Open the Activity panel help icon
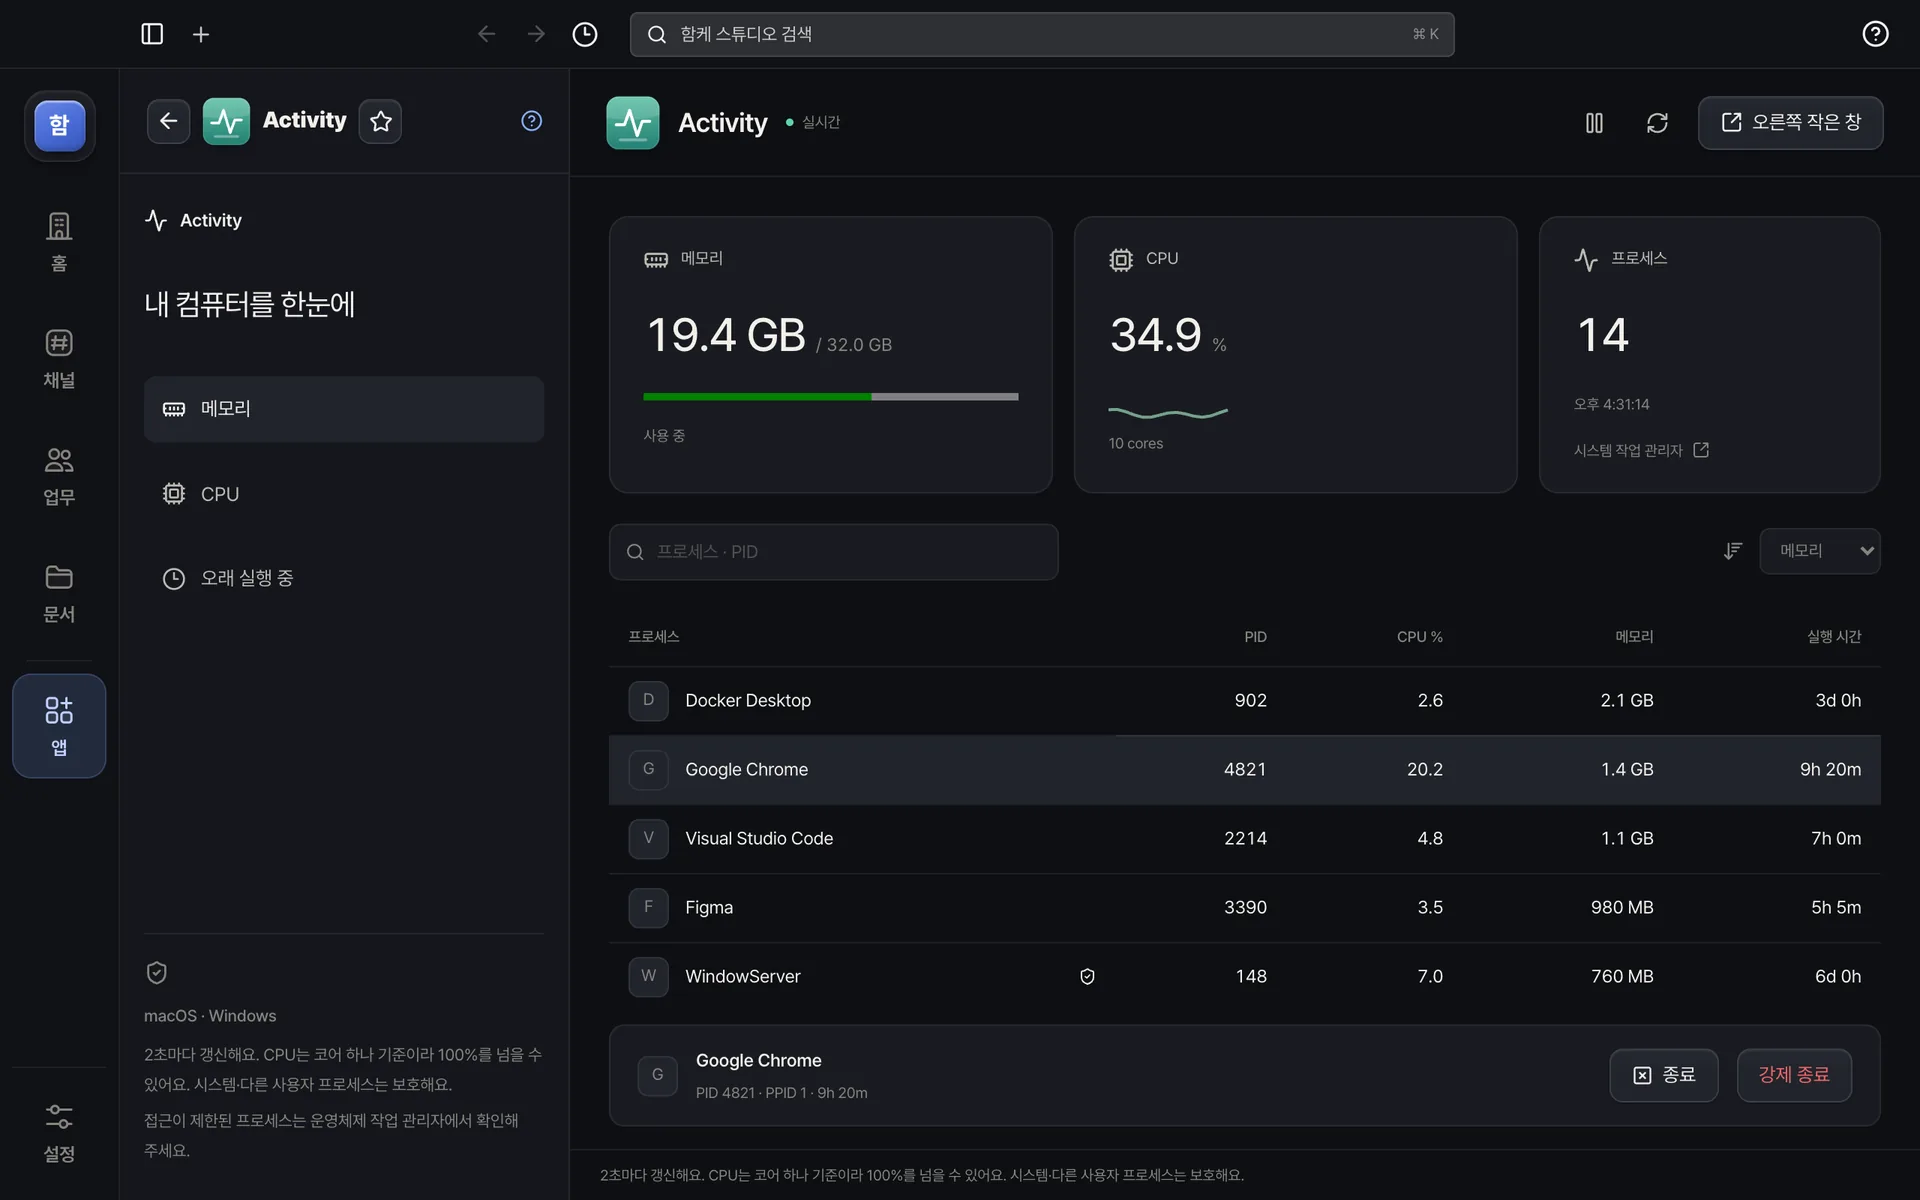Screen dimensions: 1920x1200 pyautogui.click(x=532, y=121)
